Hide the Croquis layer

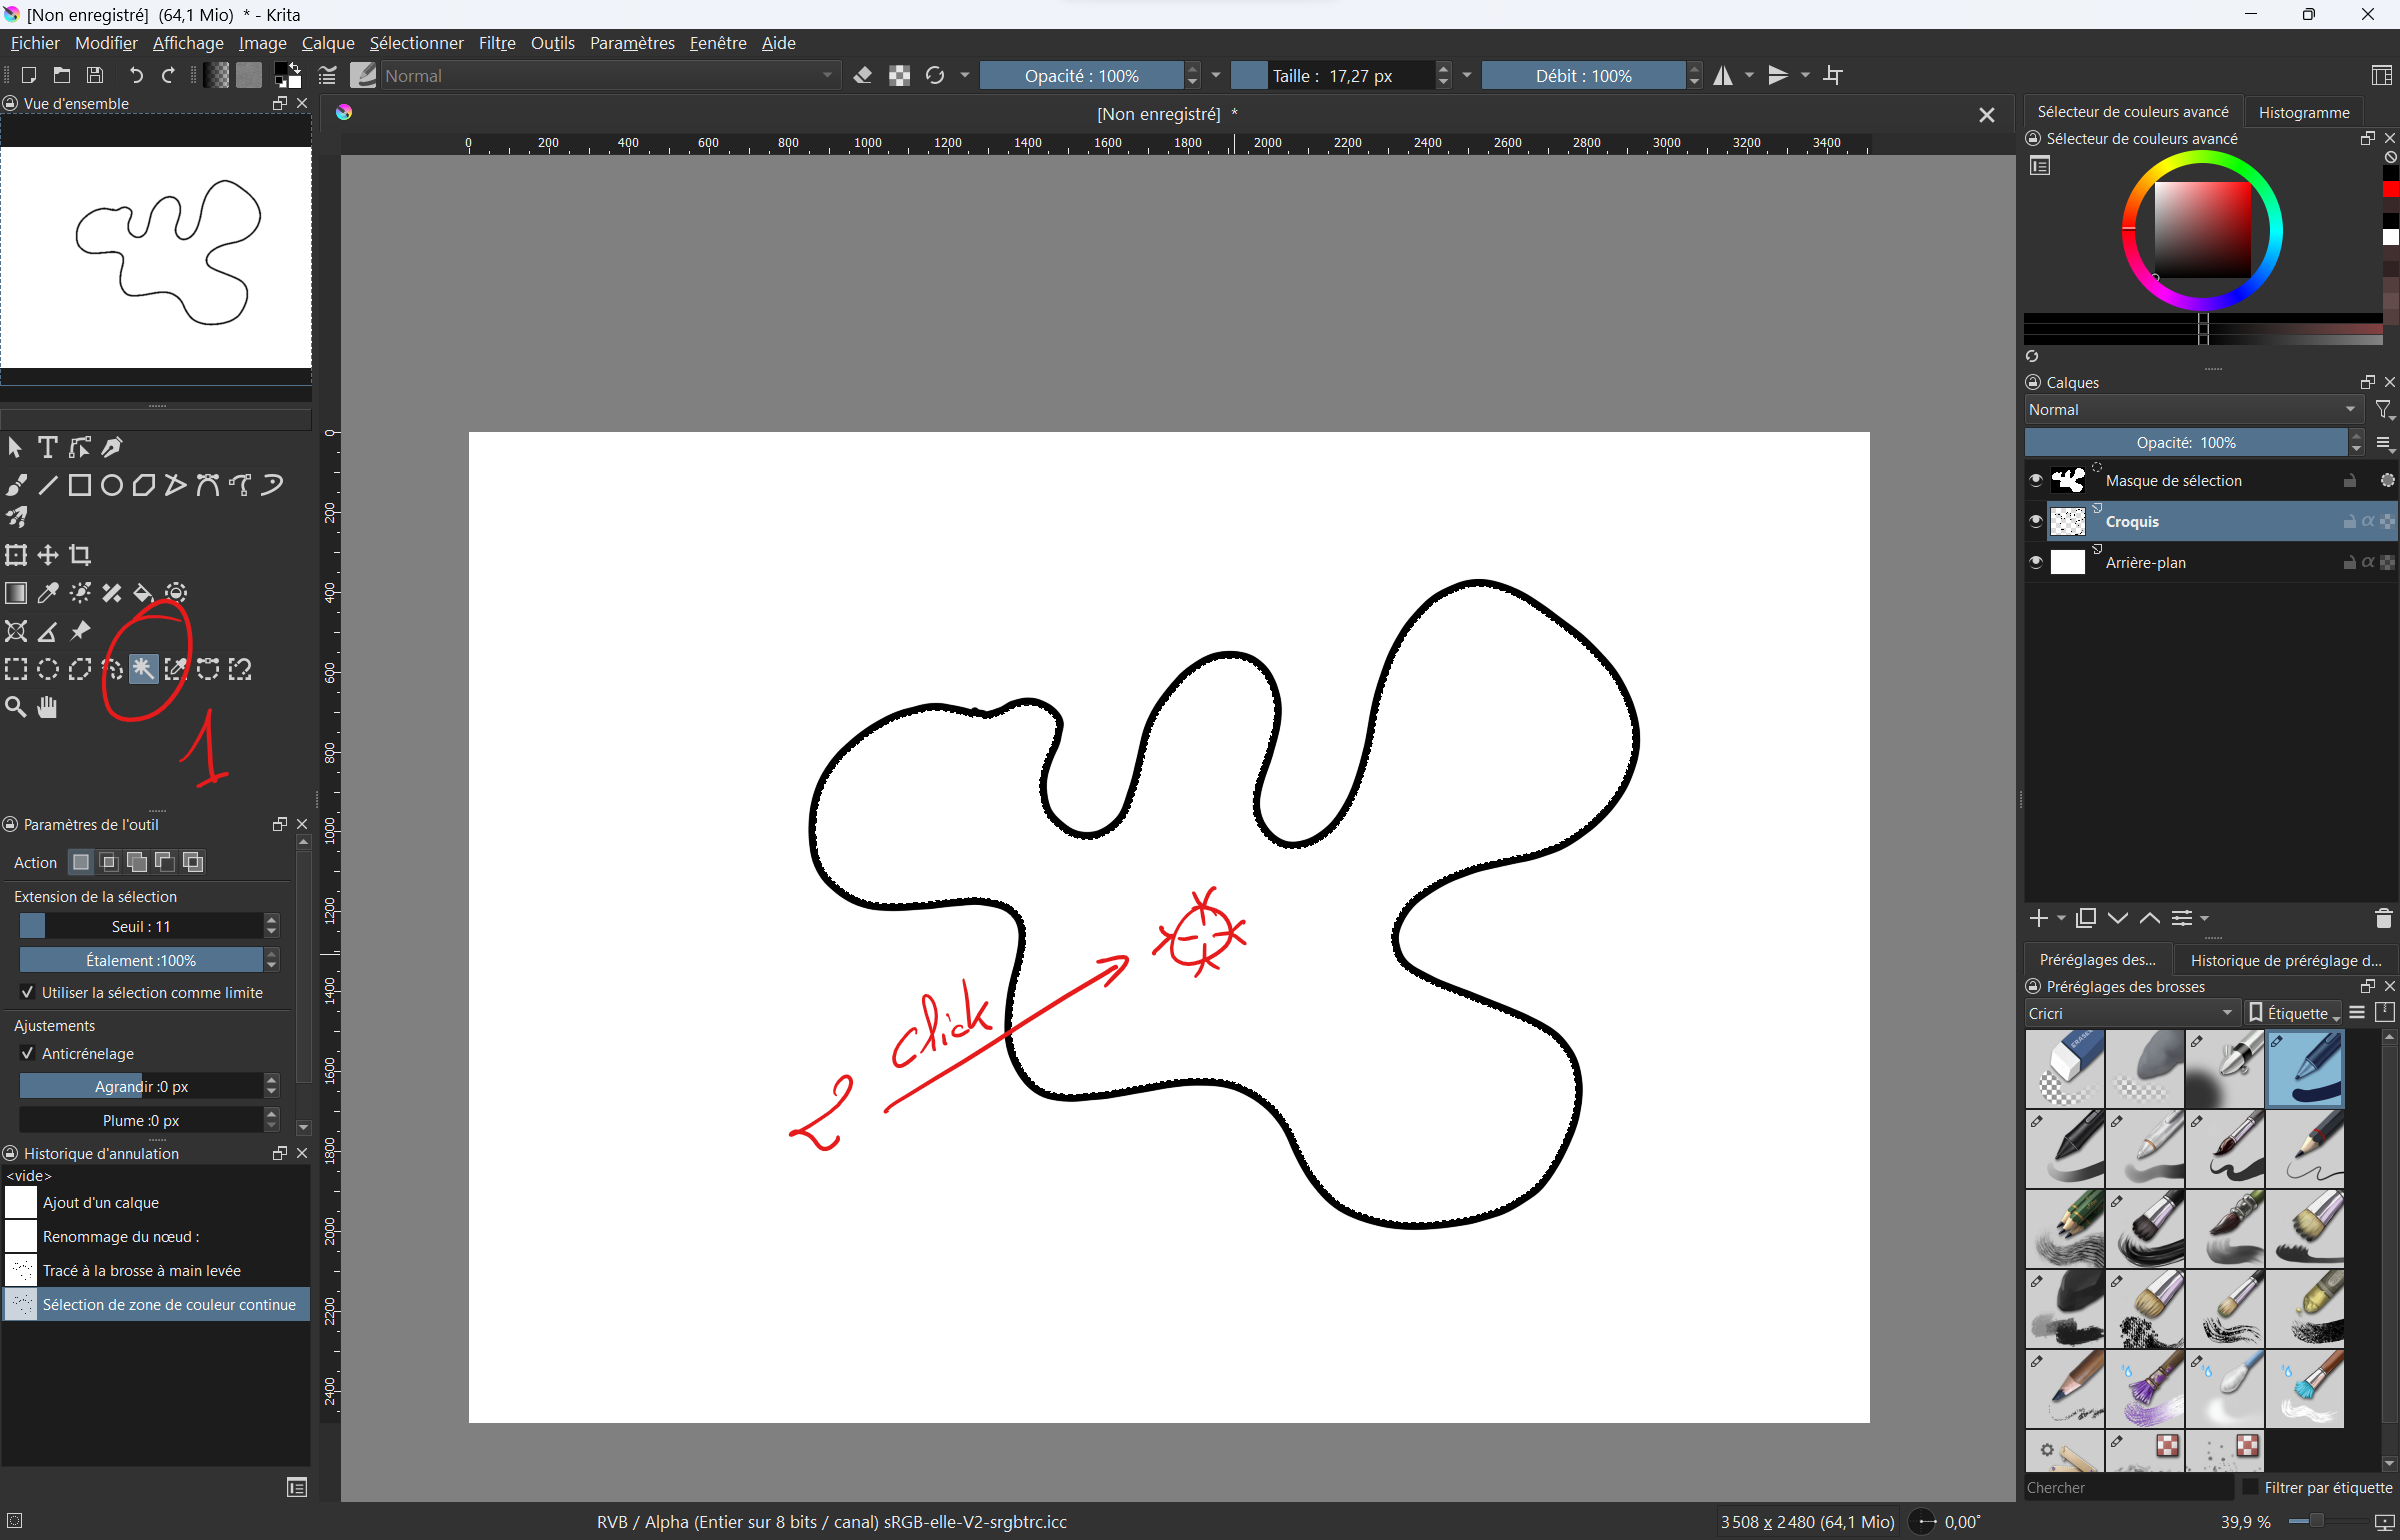pos(2035,521)
